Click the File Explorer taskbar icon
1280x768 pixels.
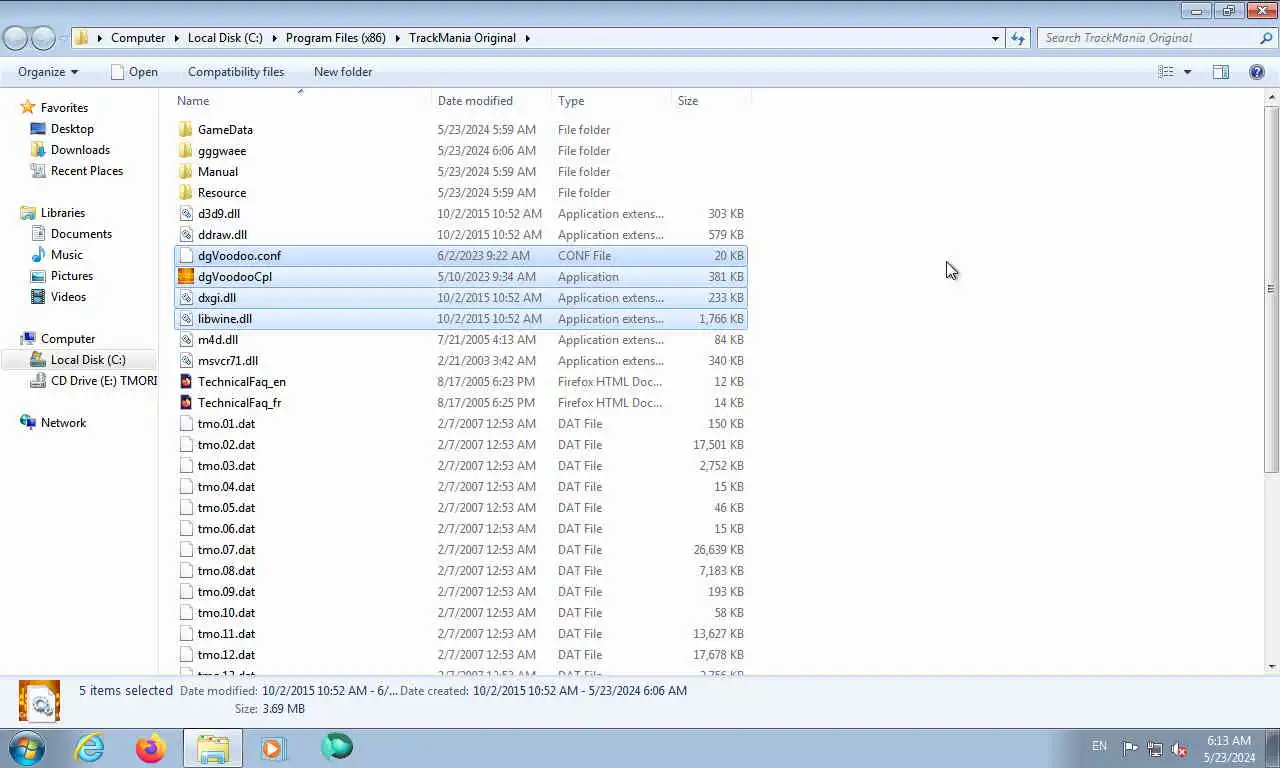coord(212,747)
